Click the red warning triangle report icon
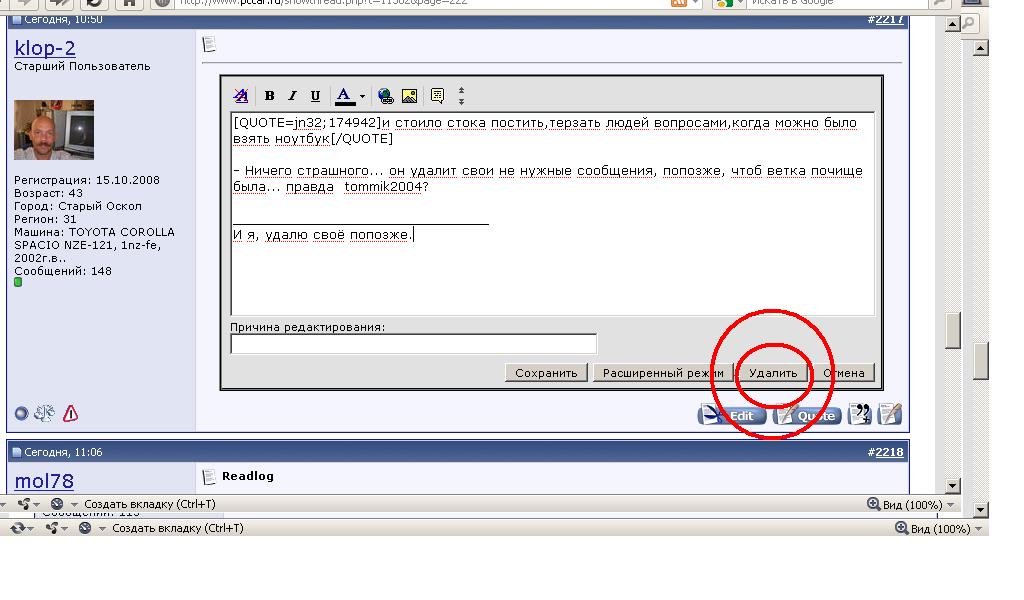The height and width of the screenshot is (600, 1024). pyautogui.click(x=71, y=413)
